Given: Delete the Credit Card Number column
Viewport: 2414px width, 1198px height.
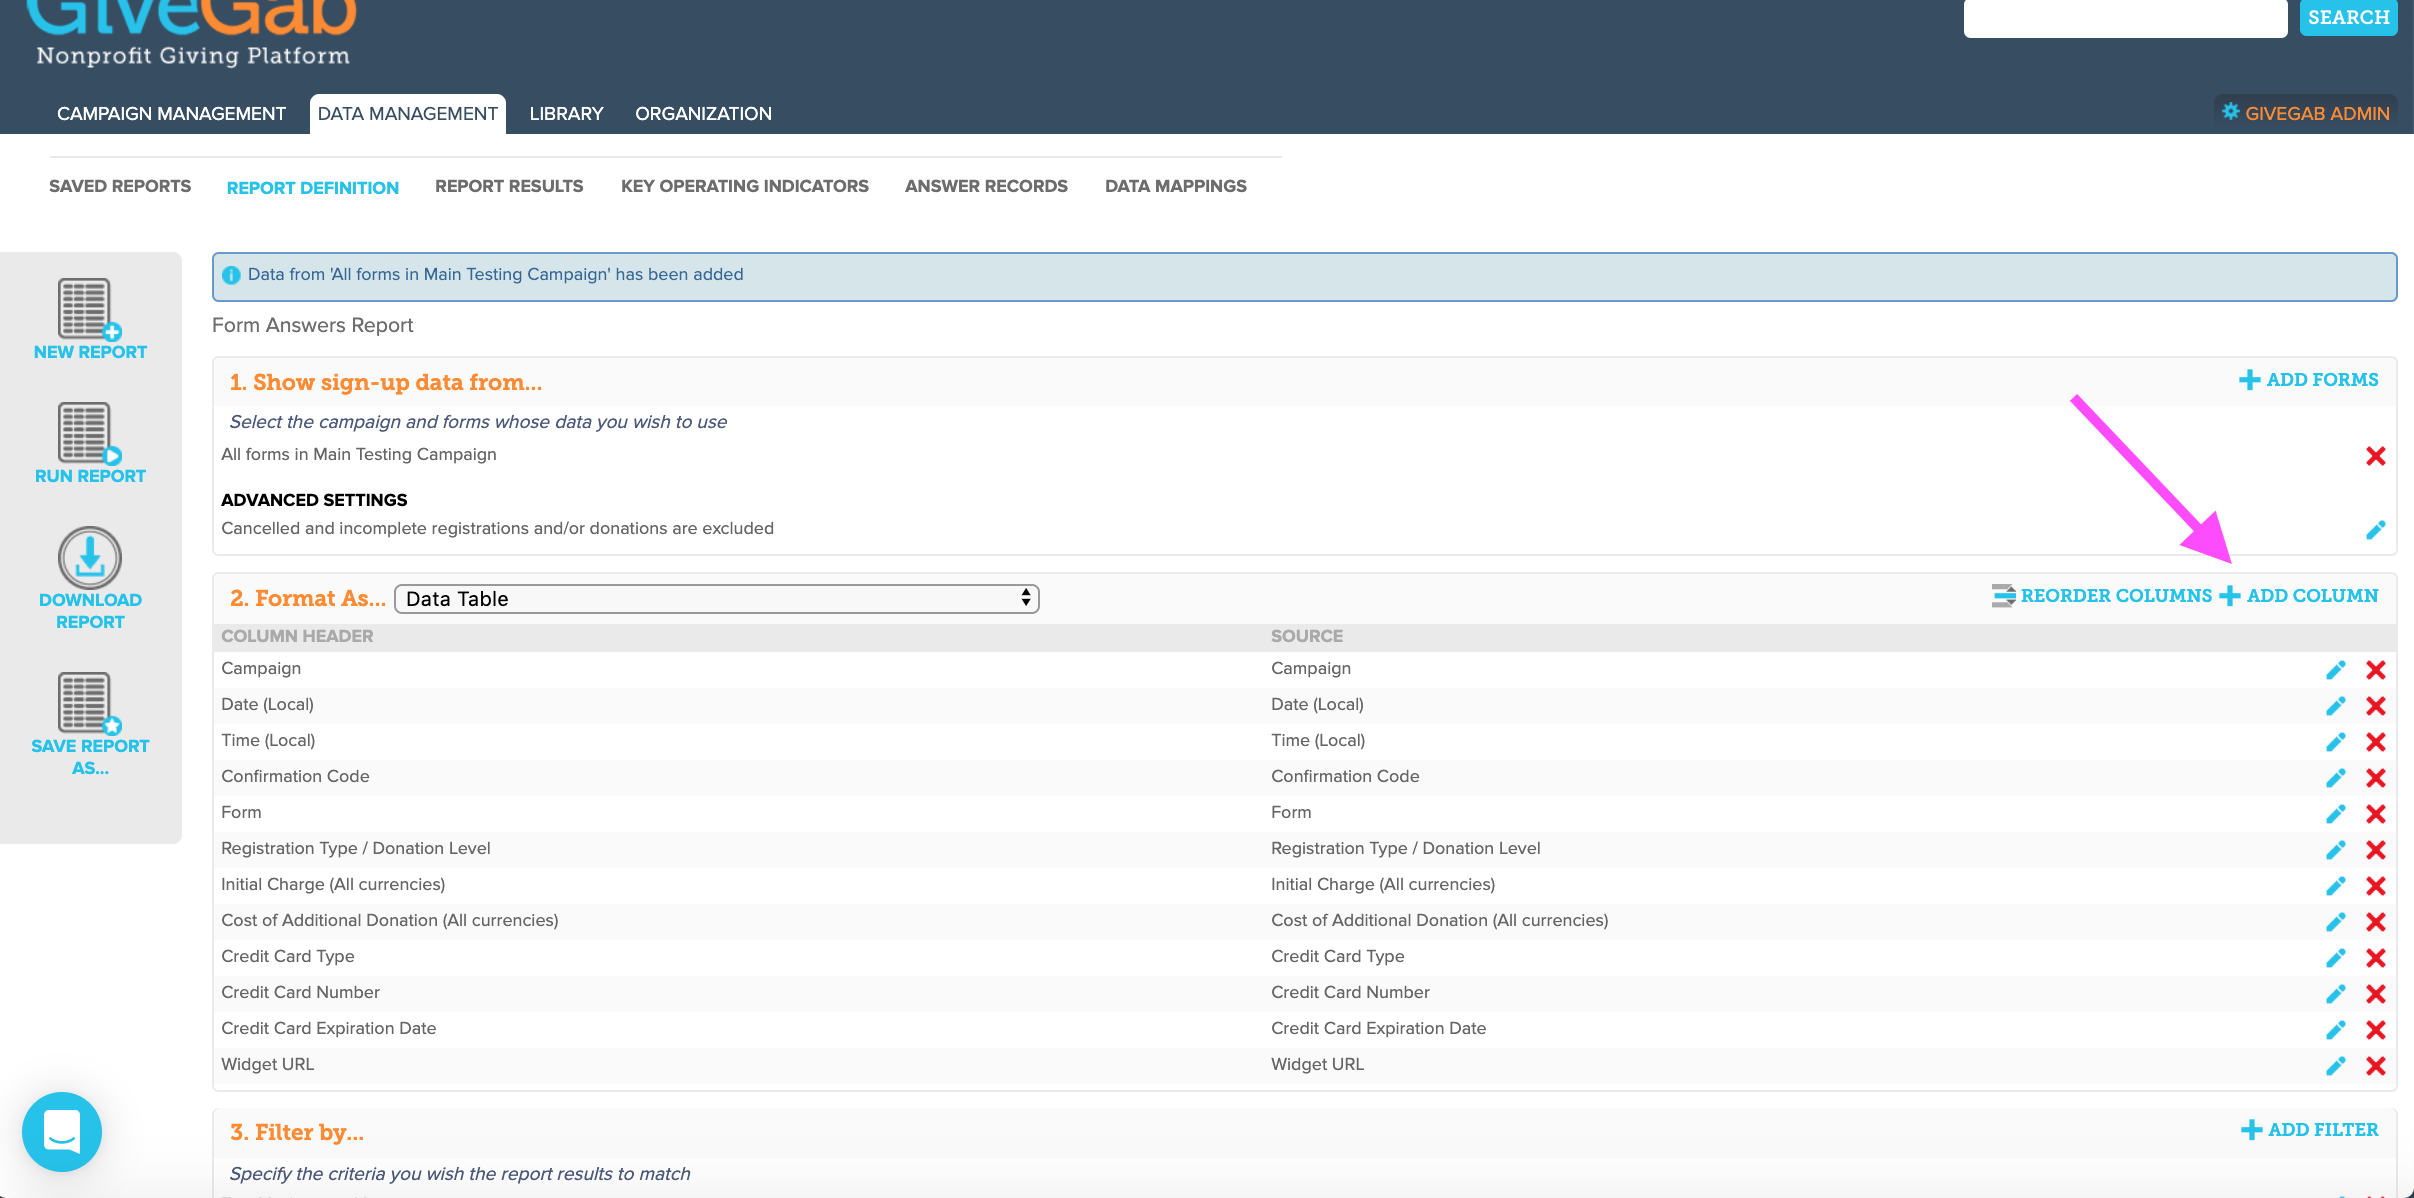Looking at the screenshot, I should 2376,994.
